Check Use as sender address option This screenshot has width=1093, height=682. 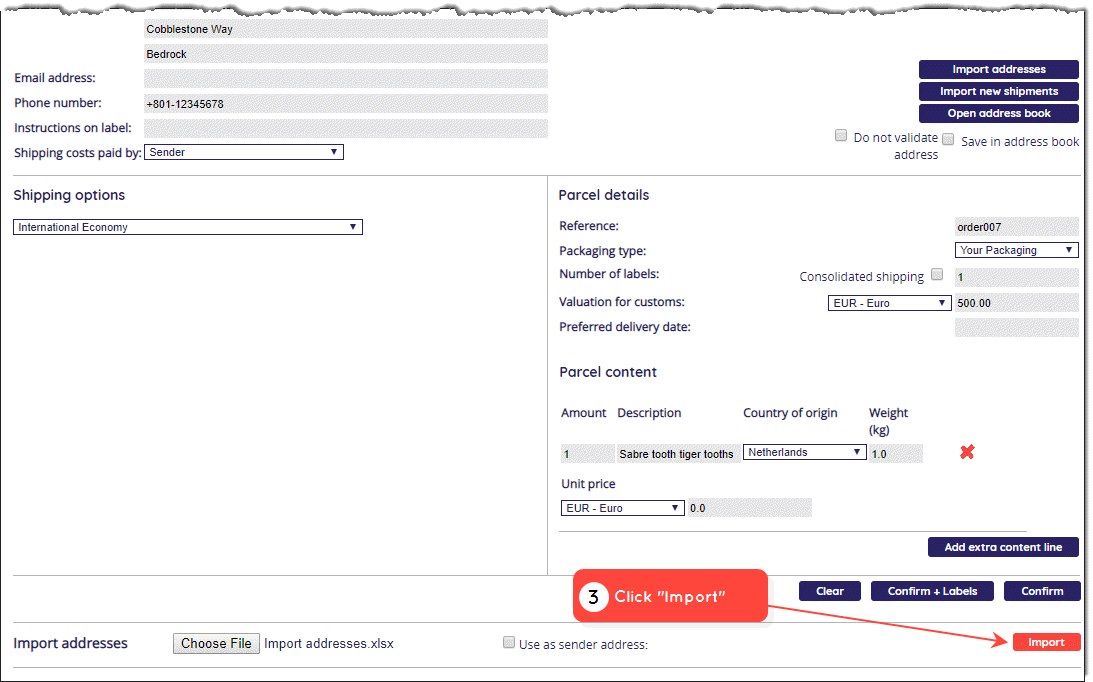tap(509, 642)
